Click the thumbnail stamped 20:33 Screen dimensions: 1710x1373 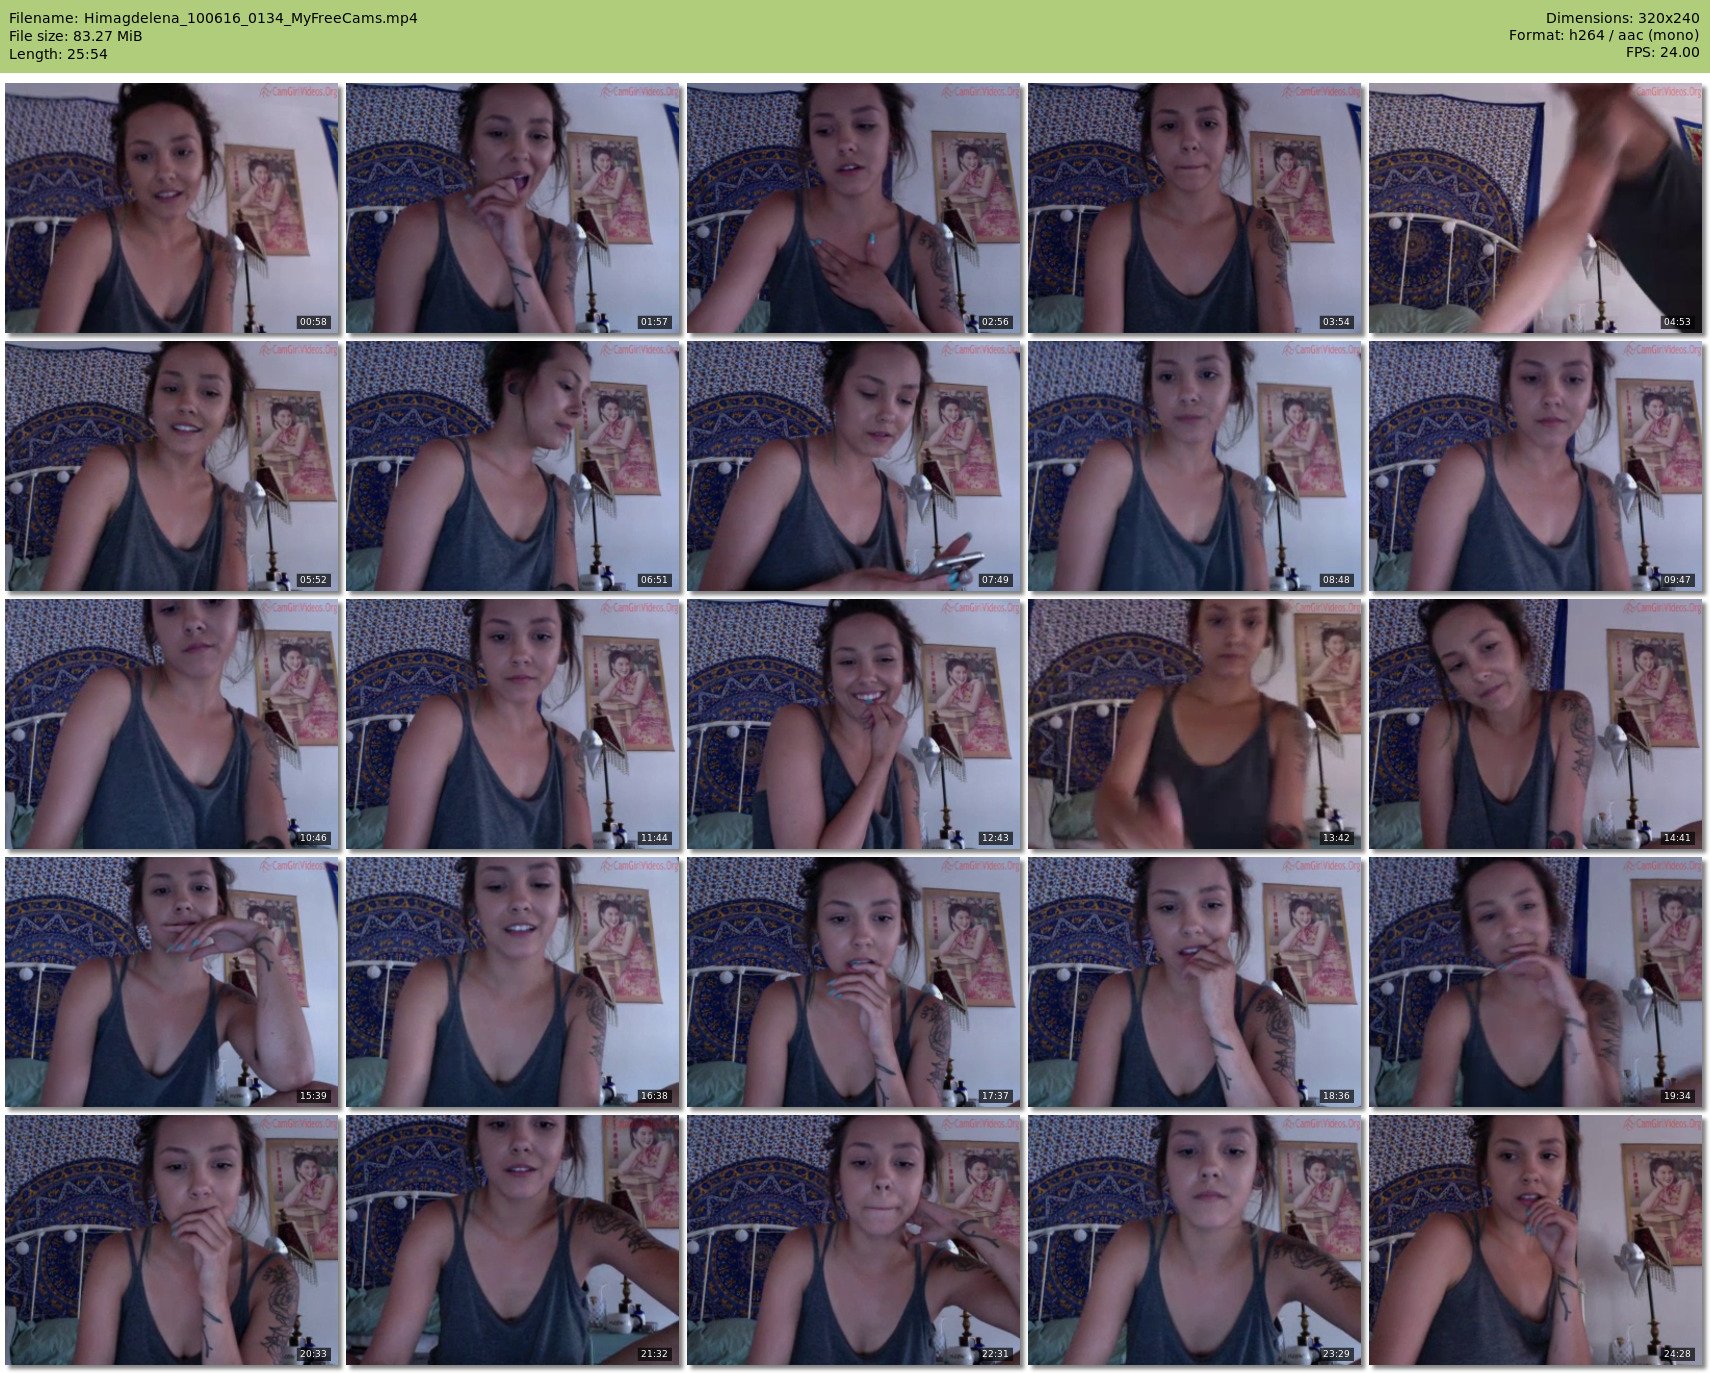click(x=172, y=1240)
